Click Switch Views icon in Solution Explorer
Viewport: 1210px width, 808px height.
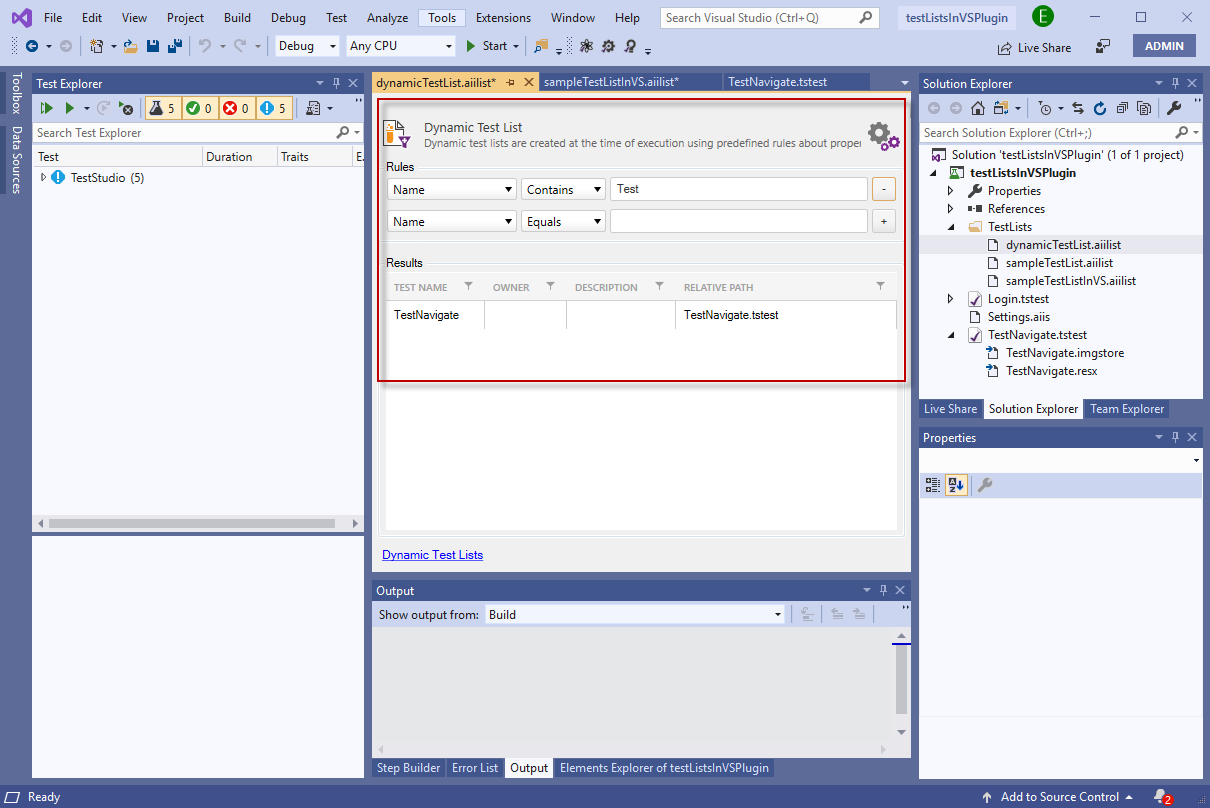click(1002, 108)
